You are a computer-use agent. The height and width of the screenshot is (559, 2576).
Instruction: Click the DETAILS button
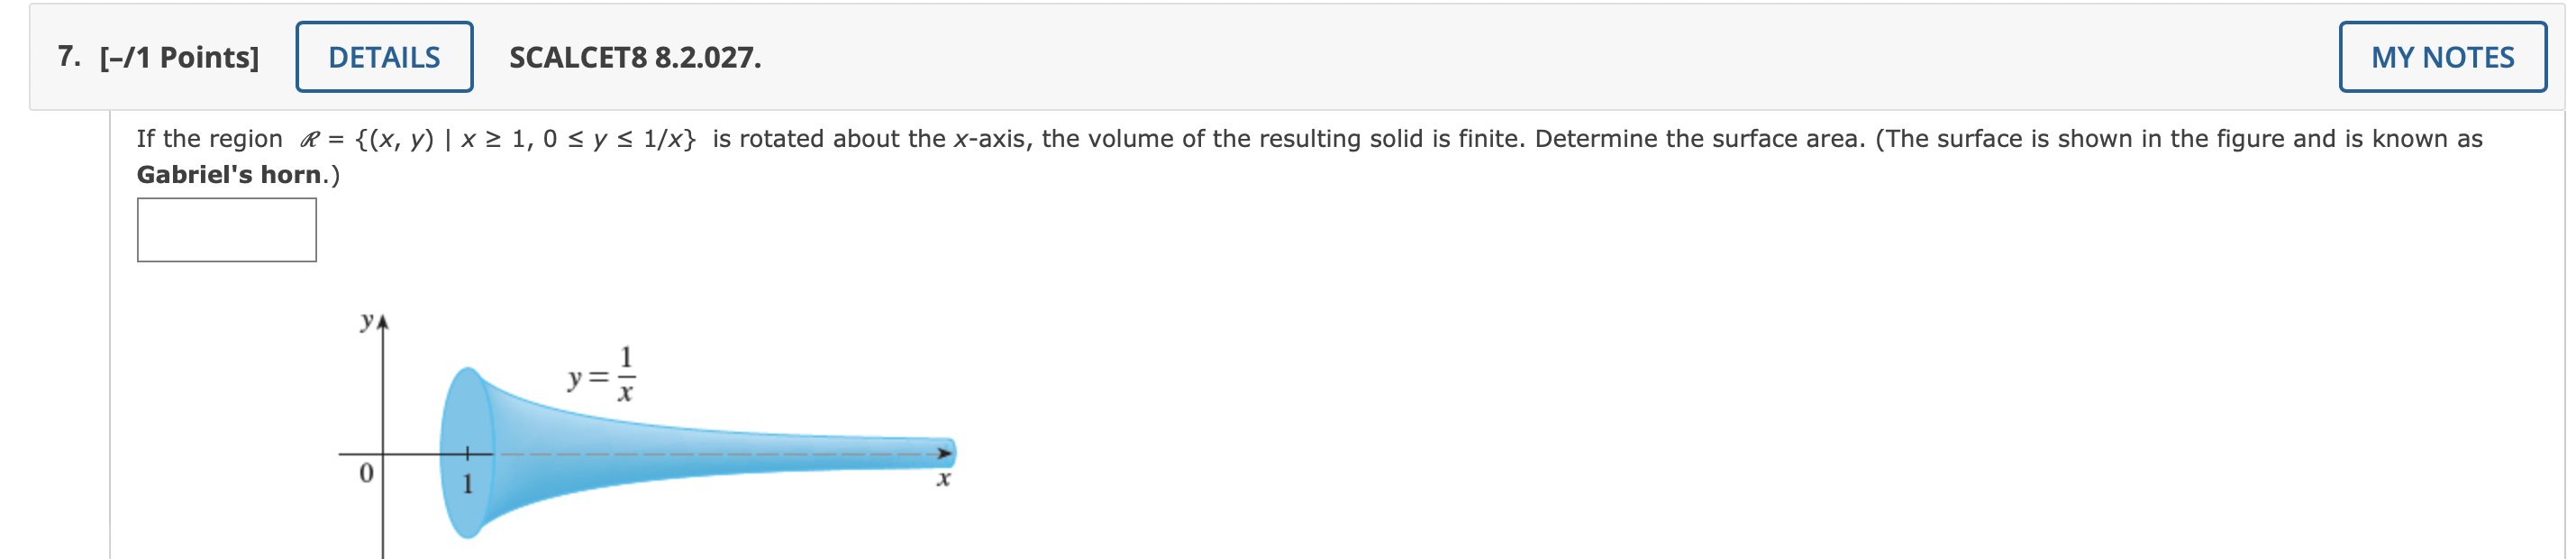click(x=384, y=57)
